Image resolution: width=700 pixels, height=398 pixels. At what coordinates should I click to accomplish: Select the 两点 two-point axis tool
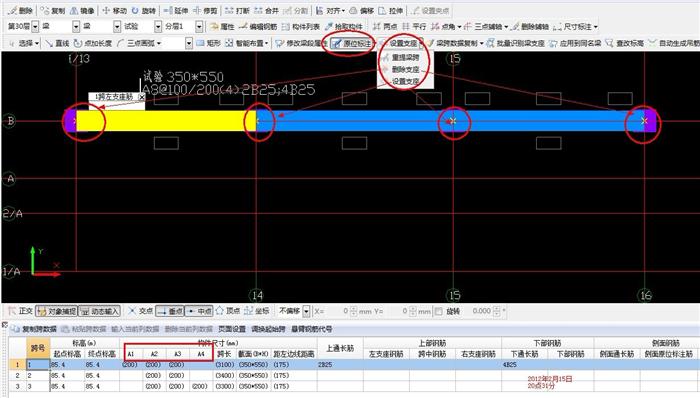pos(385,27)
